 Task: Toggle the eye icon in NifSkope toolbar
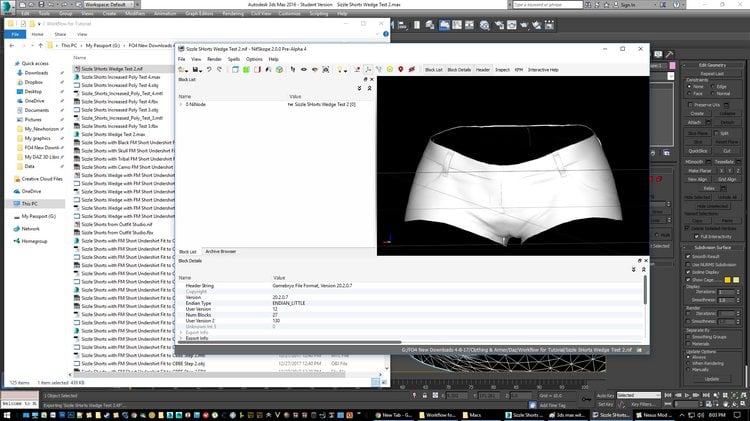(x=304, y=70)
